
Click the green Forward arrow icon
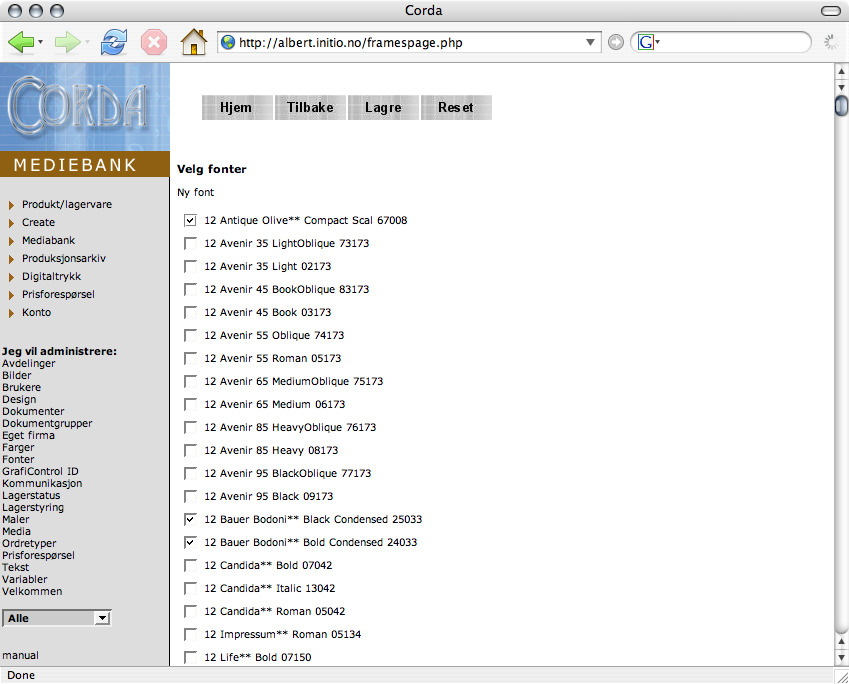67,42
